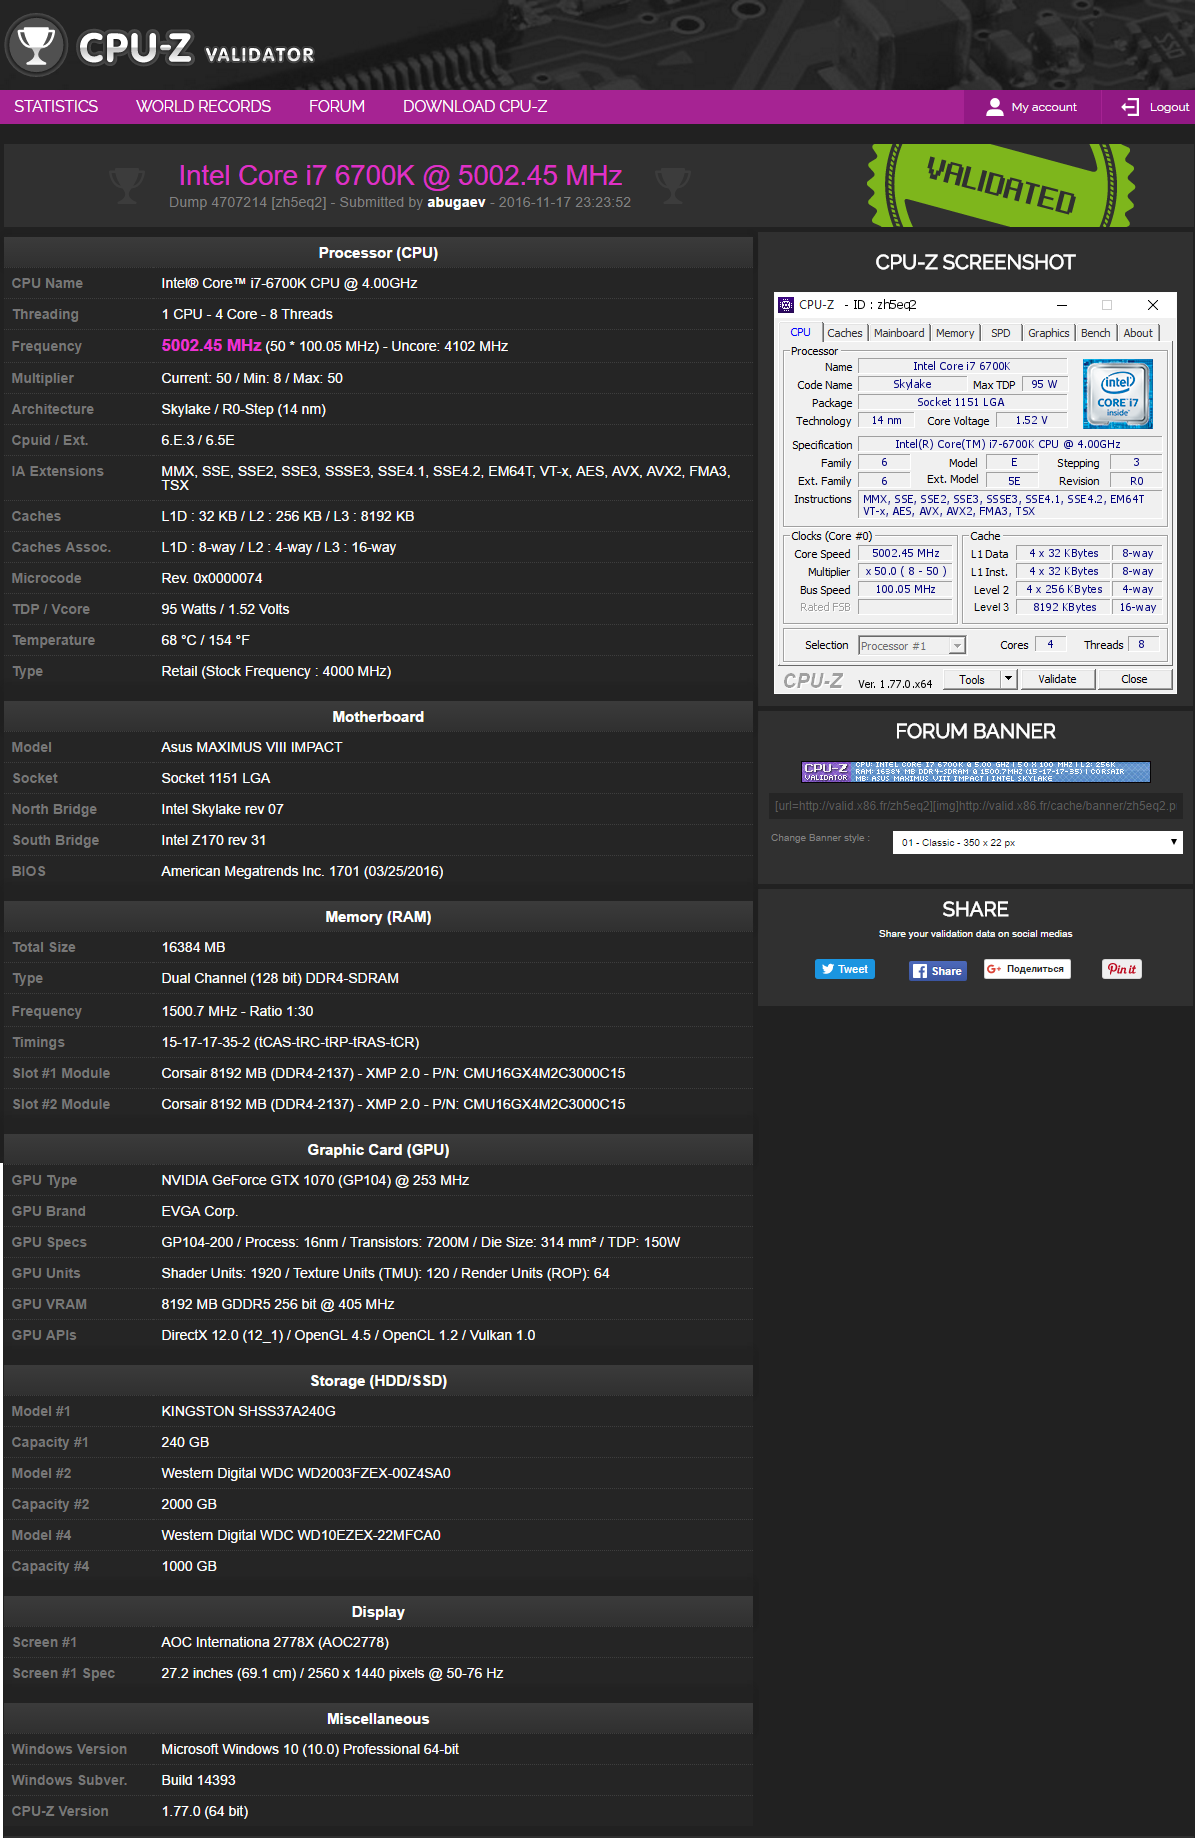Click the Tools button in CPU-Z window
This screenshot has height=1839, width=1195.
coord(972,679)
